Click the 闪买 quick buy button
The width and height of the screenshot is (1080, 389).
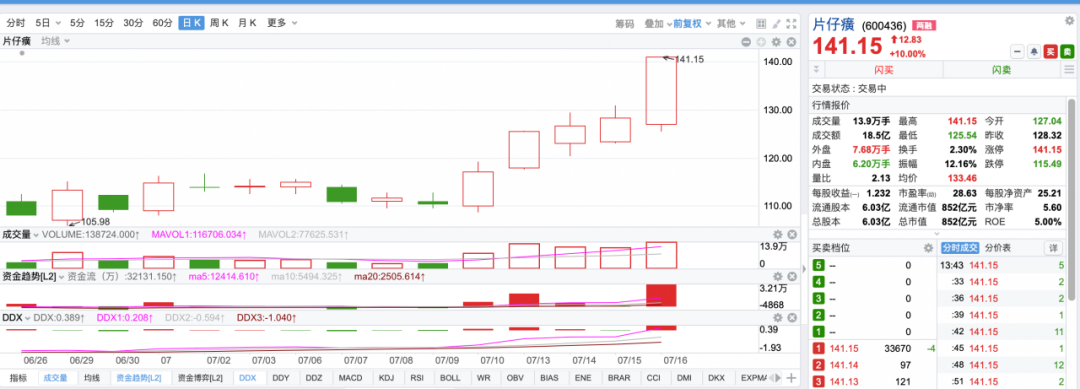pyautogui.click(x=884, y=70)
